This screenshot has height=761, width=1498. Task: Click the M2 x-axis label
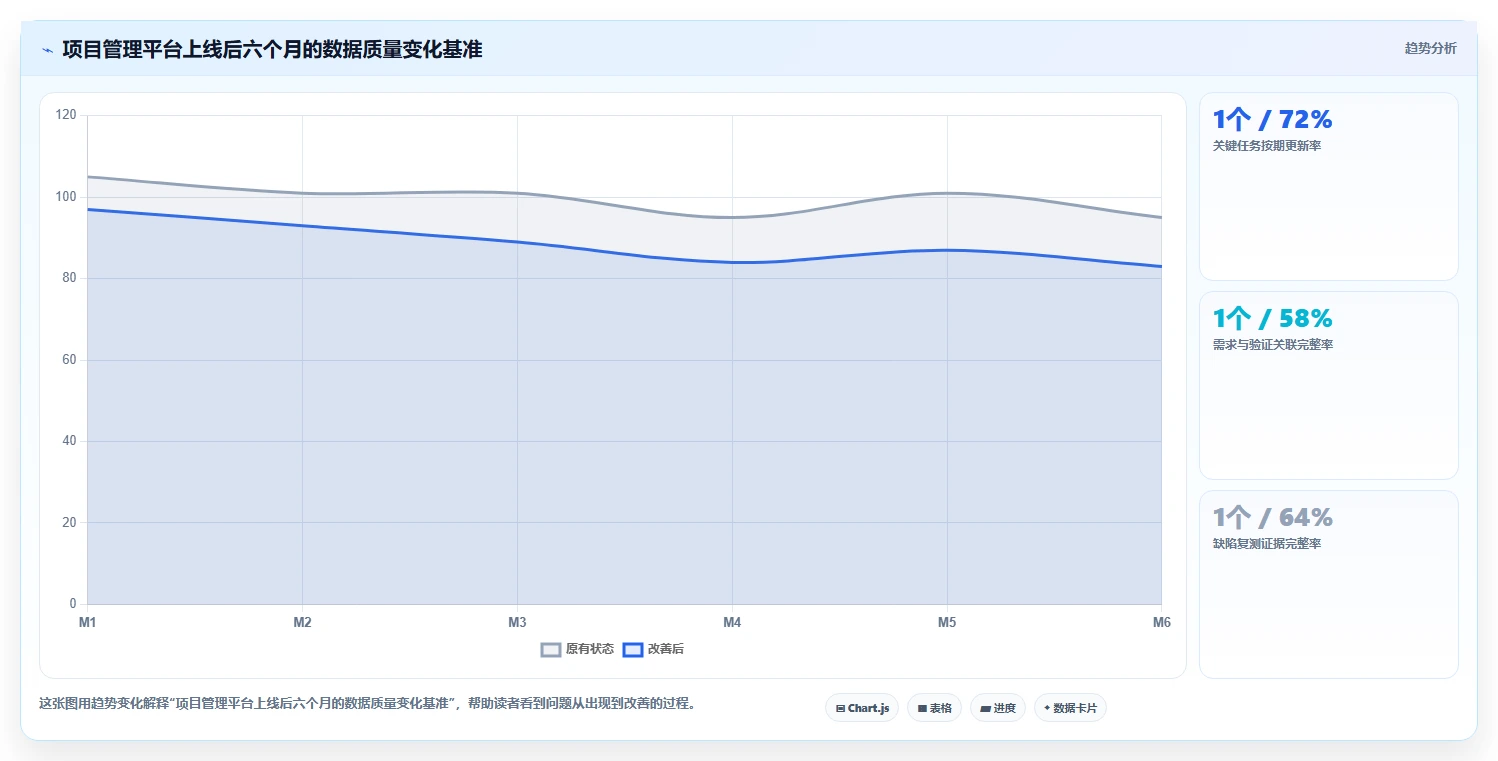pos(302,622)
